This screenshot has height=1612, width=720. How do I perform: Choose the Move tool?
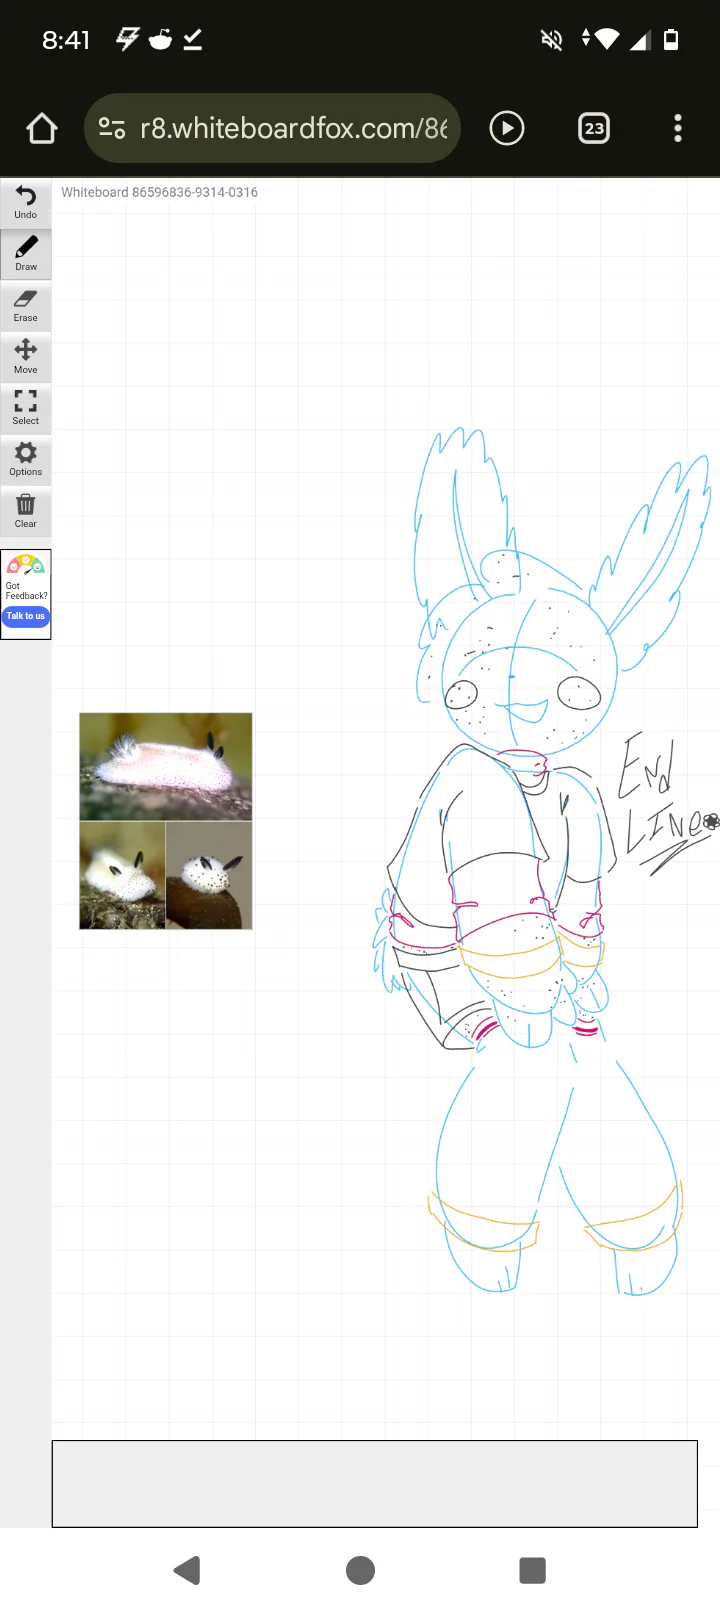click(x=26, y=357)
